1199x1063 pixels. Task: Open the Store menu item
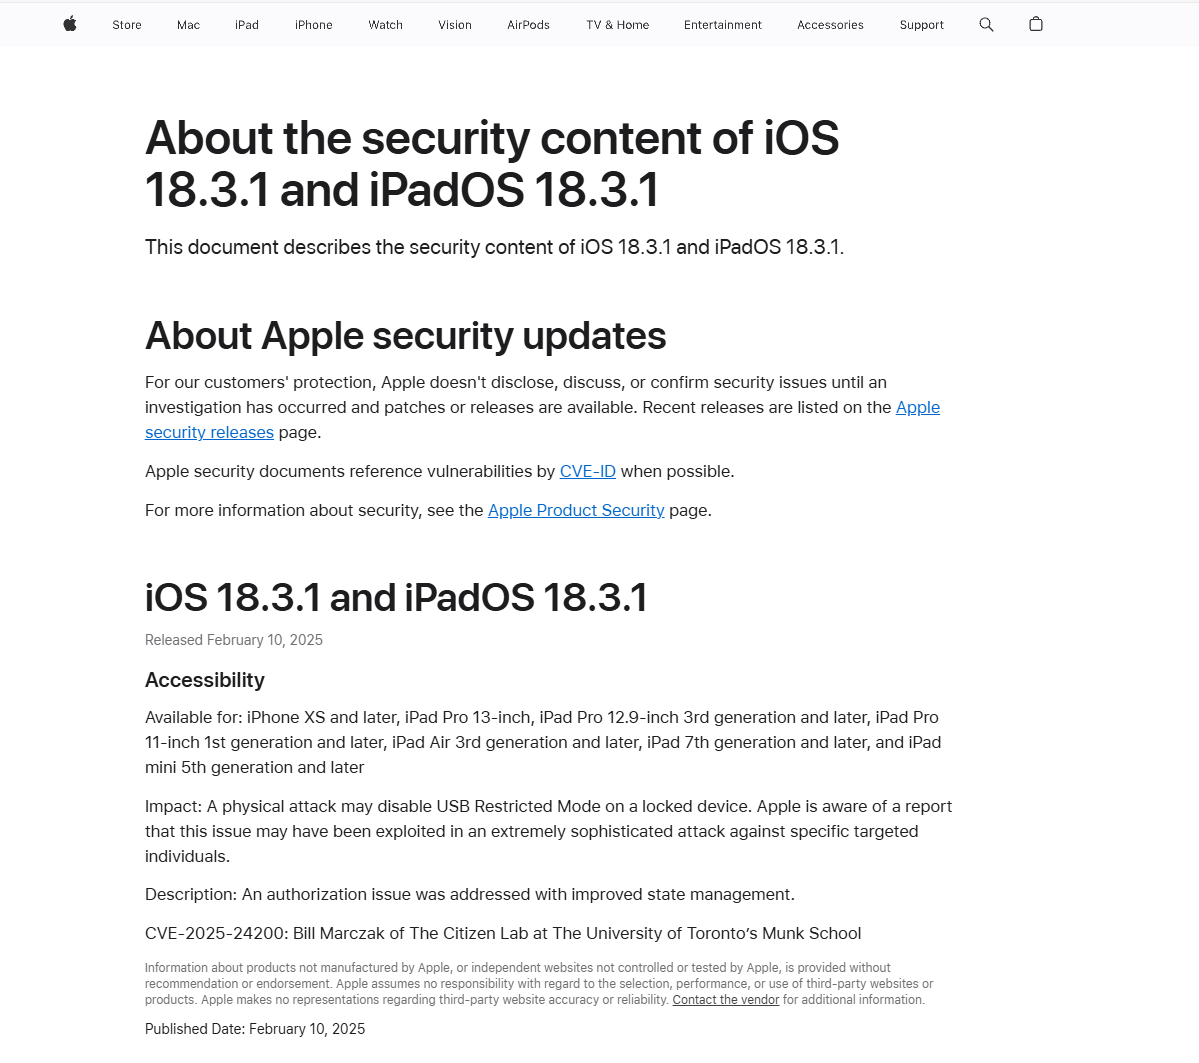127,24
